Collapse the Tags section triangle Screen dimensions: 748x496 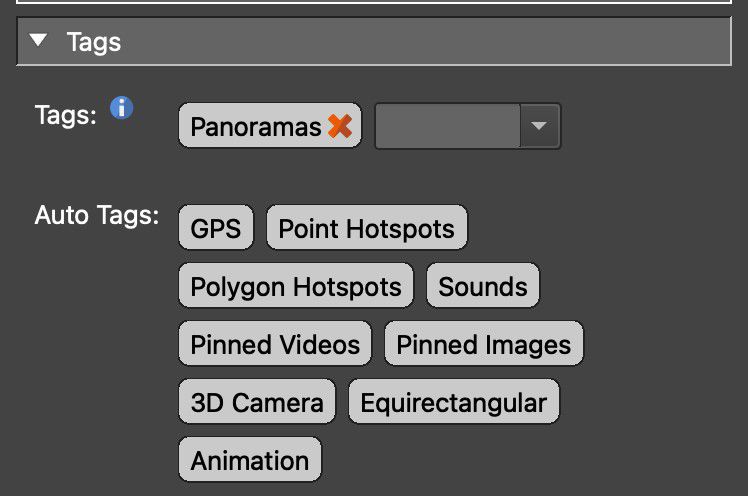(x=38, y=40)
